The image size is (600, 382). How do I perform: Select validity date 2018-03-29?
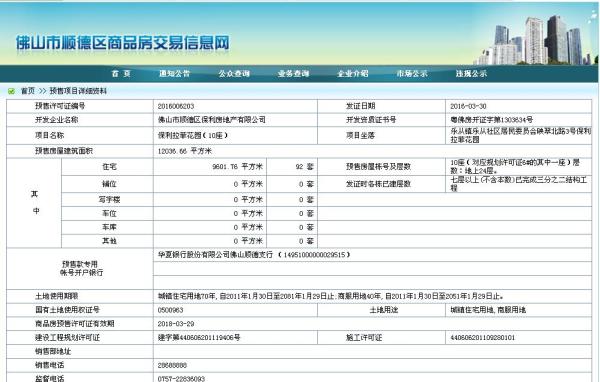point(176,324)
